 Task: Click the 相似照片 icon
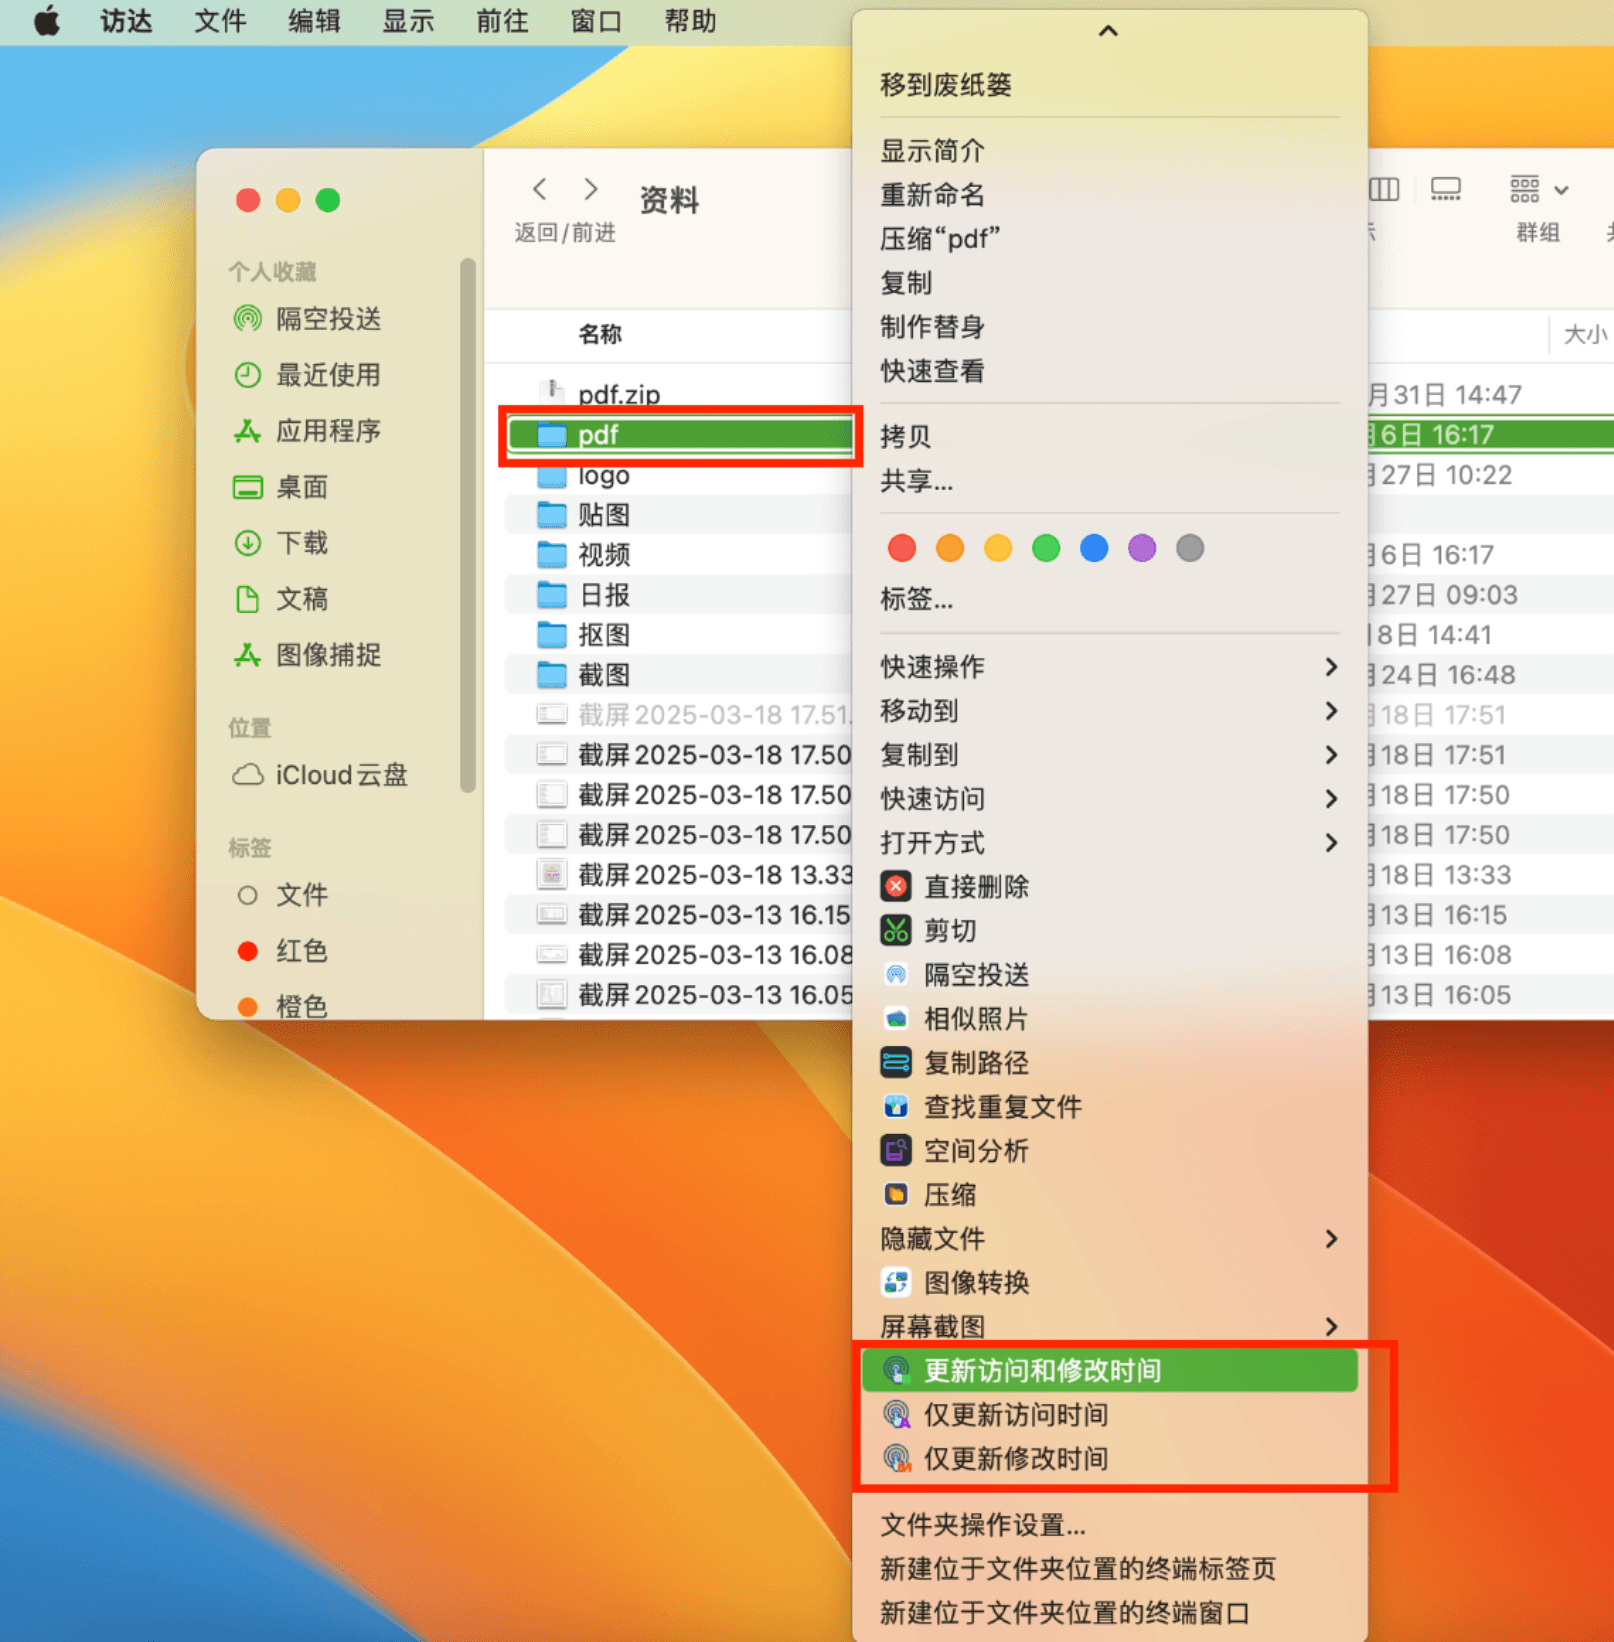pos(896,1019)
